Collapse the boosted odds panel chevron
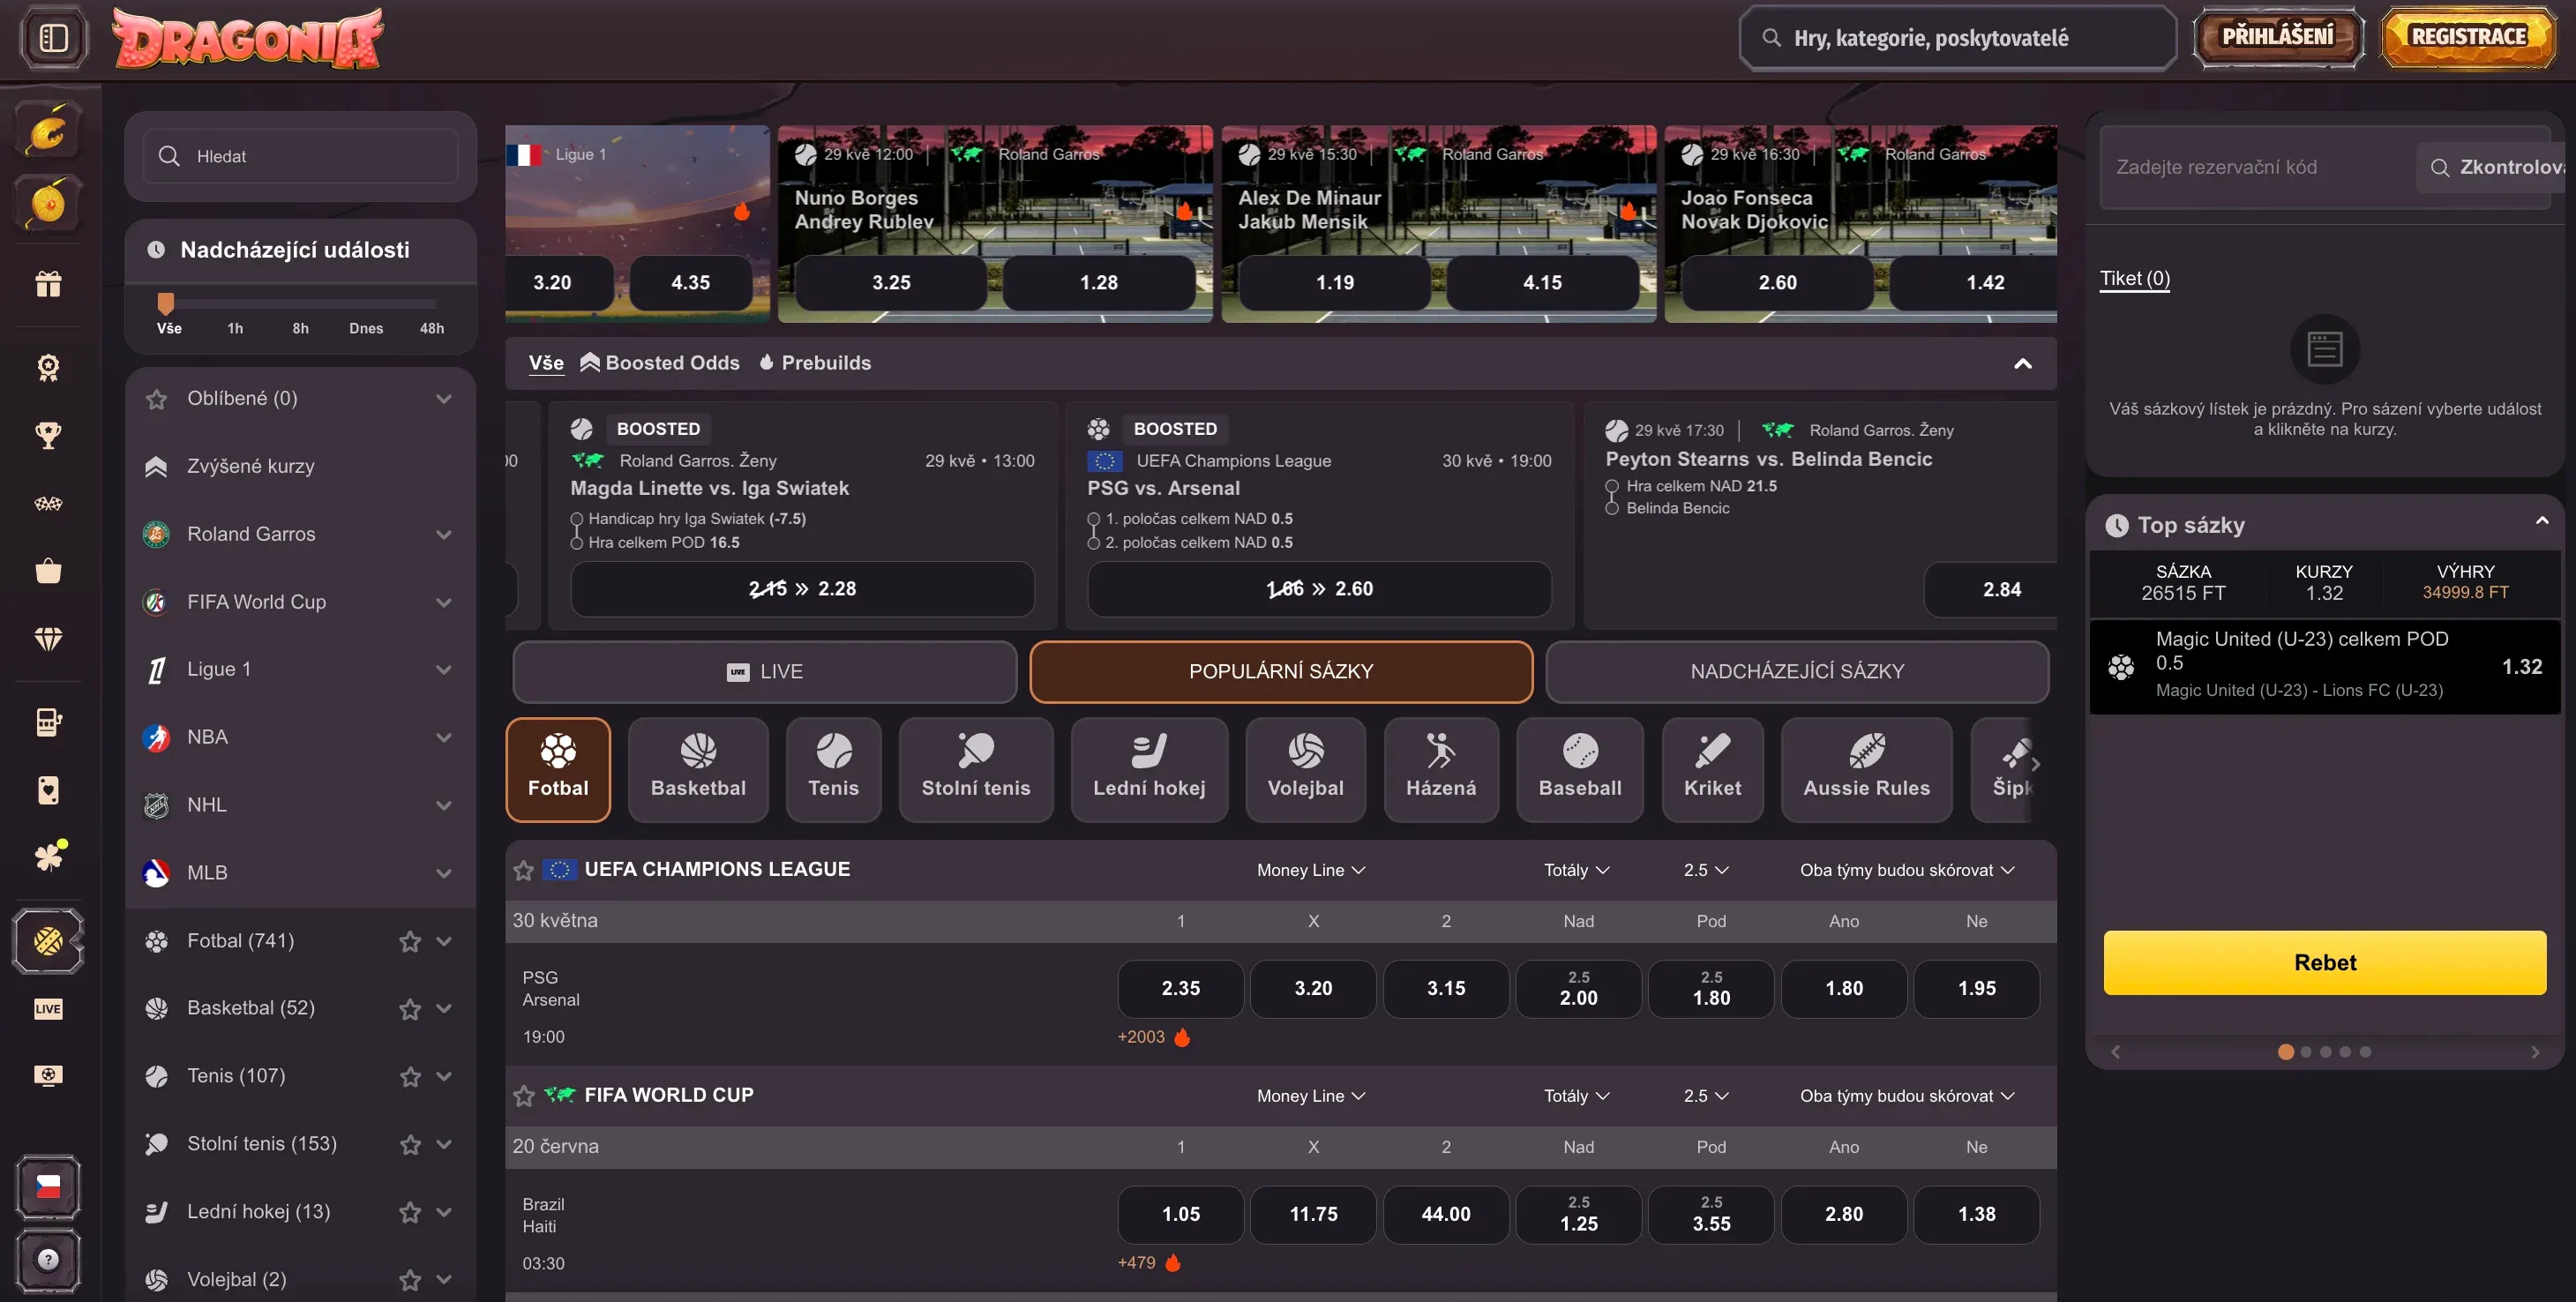 coord(2022,363)
